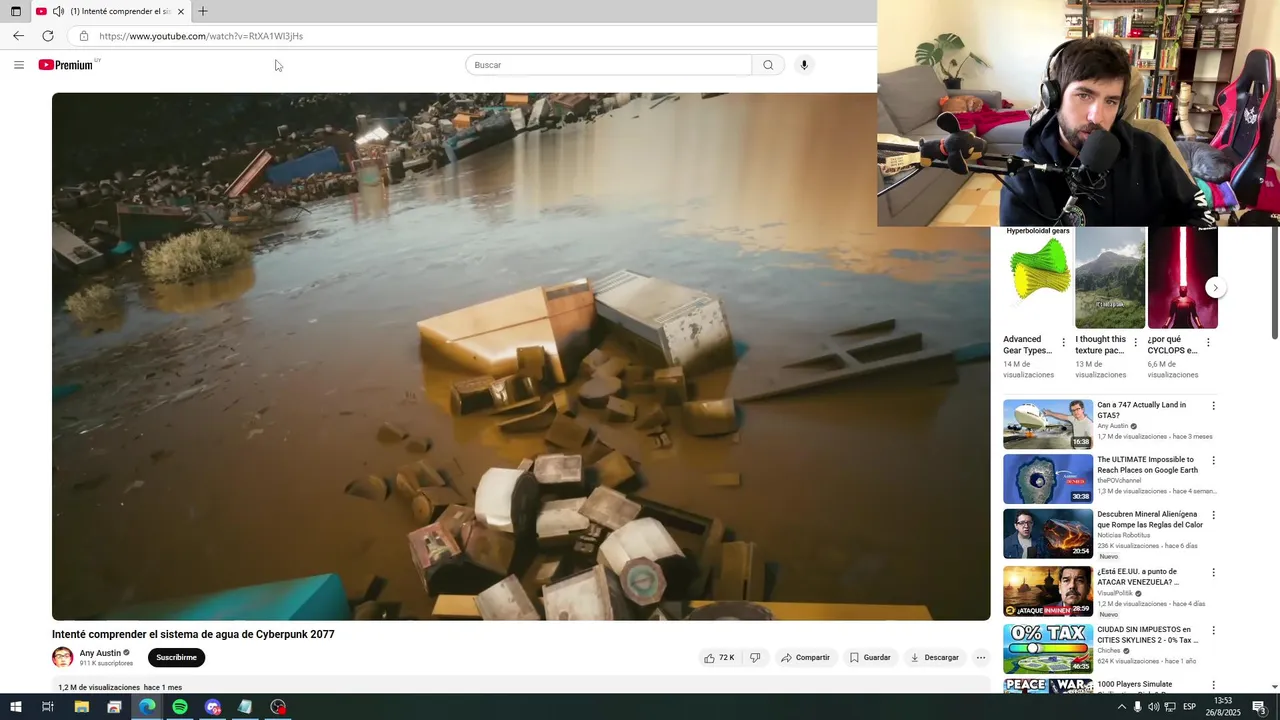Open File Explorer from taskbar
This screenshot has height=720, width=1280.
tap(82, 707)
